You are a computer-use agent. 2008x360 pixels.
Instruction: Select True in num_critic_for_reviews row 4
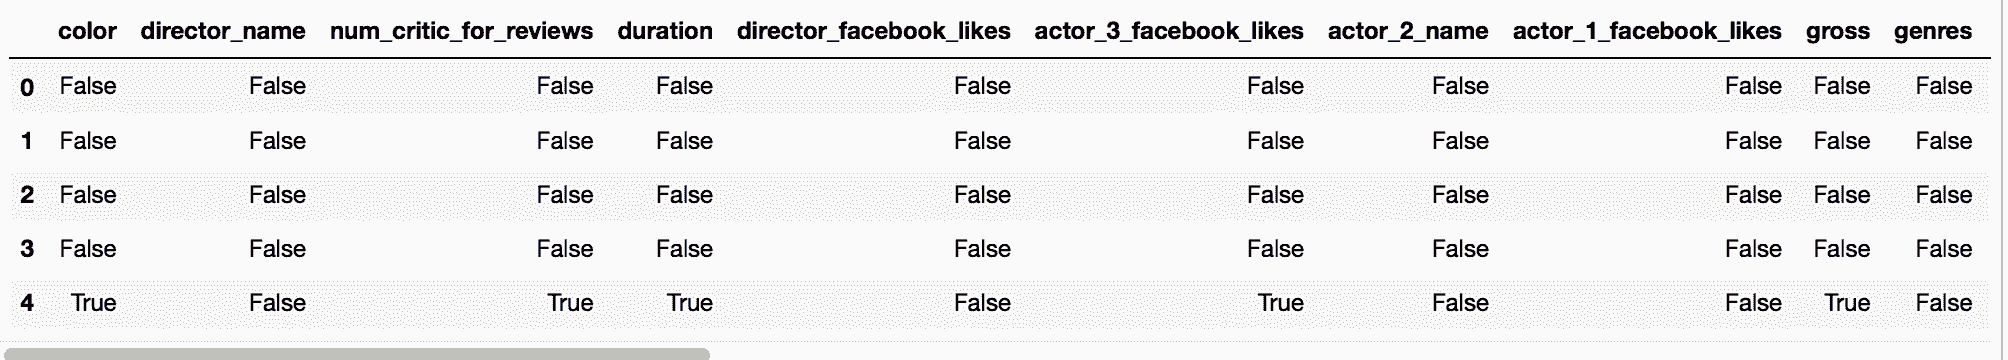tap(570, 303)
